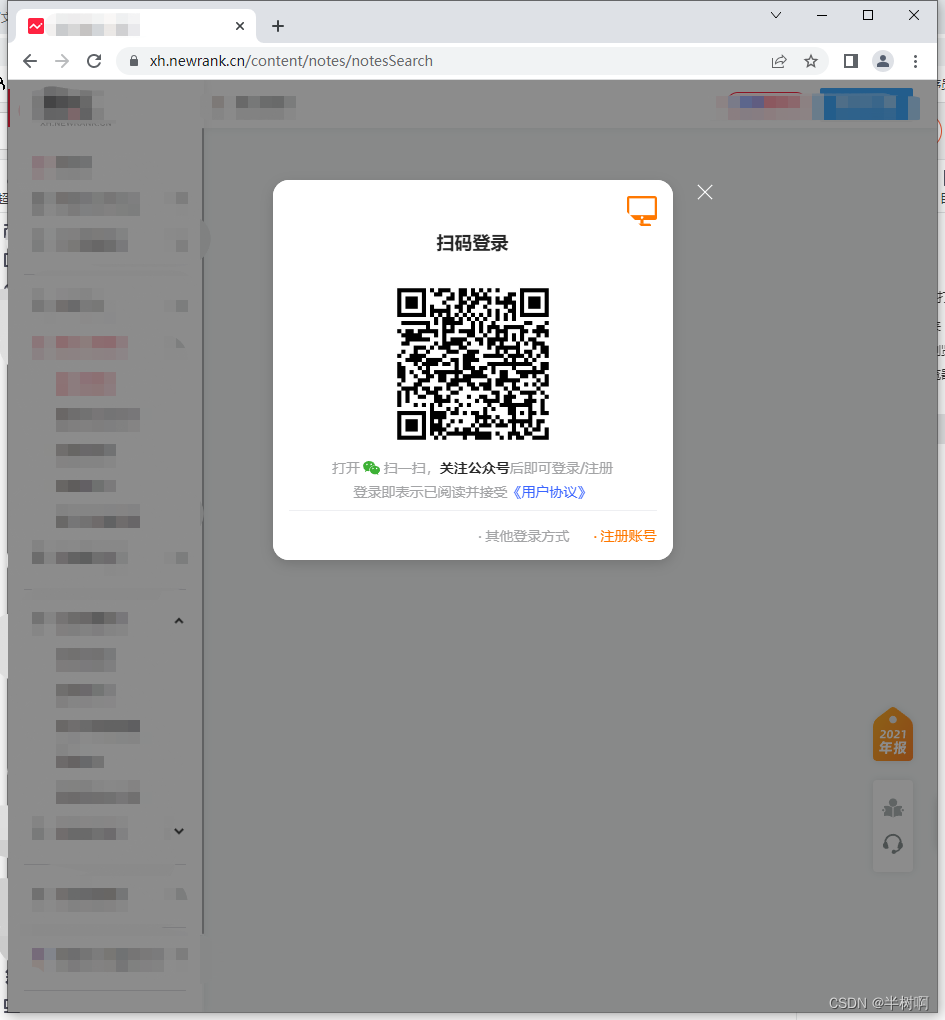Switch to computer login via orange monitor icon
This screenshot has height=1020, width=945.
coord(641,211)
